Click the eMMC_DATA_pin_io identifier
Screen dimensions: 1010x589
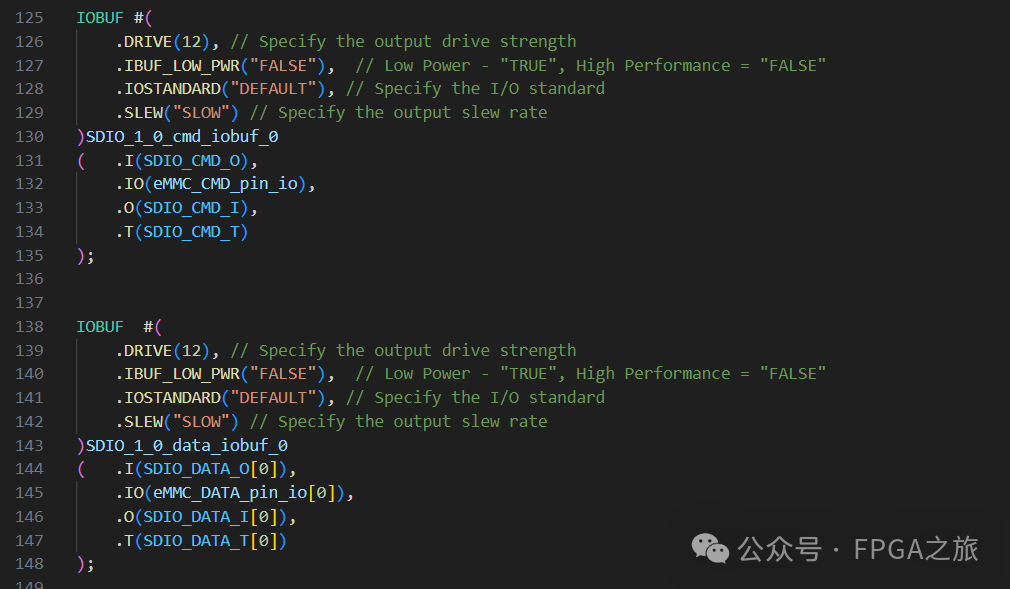point(230,493)
